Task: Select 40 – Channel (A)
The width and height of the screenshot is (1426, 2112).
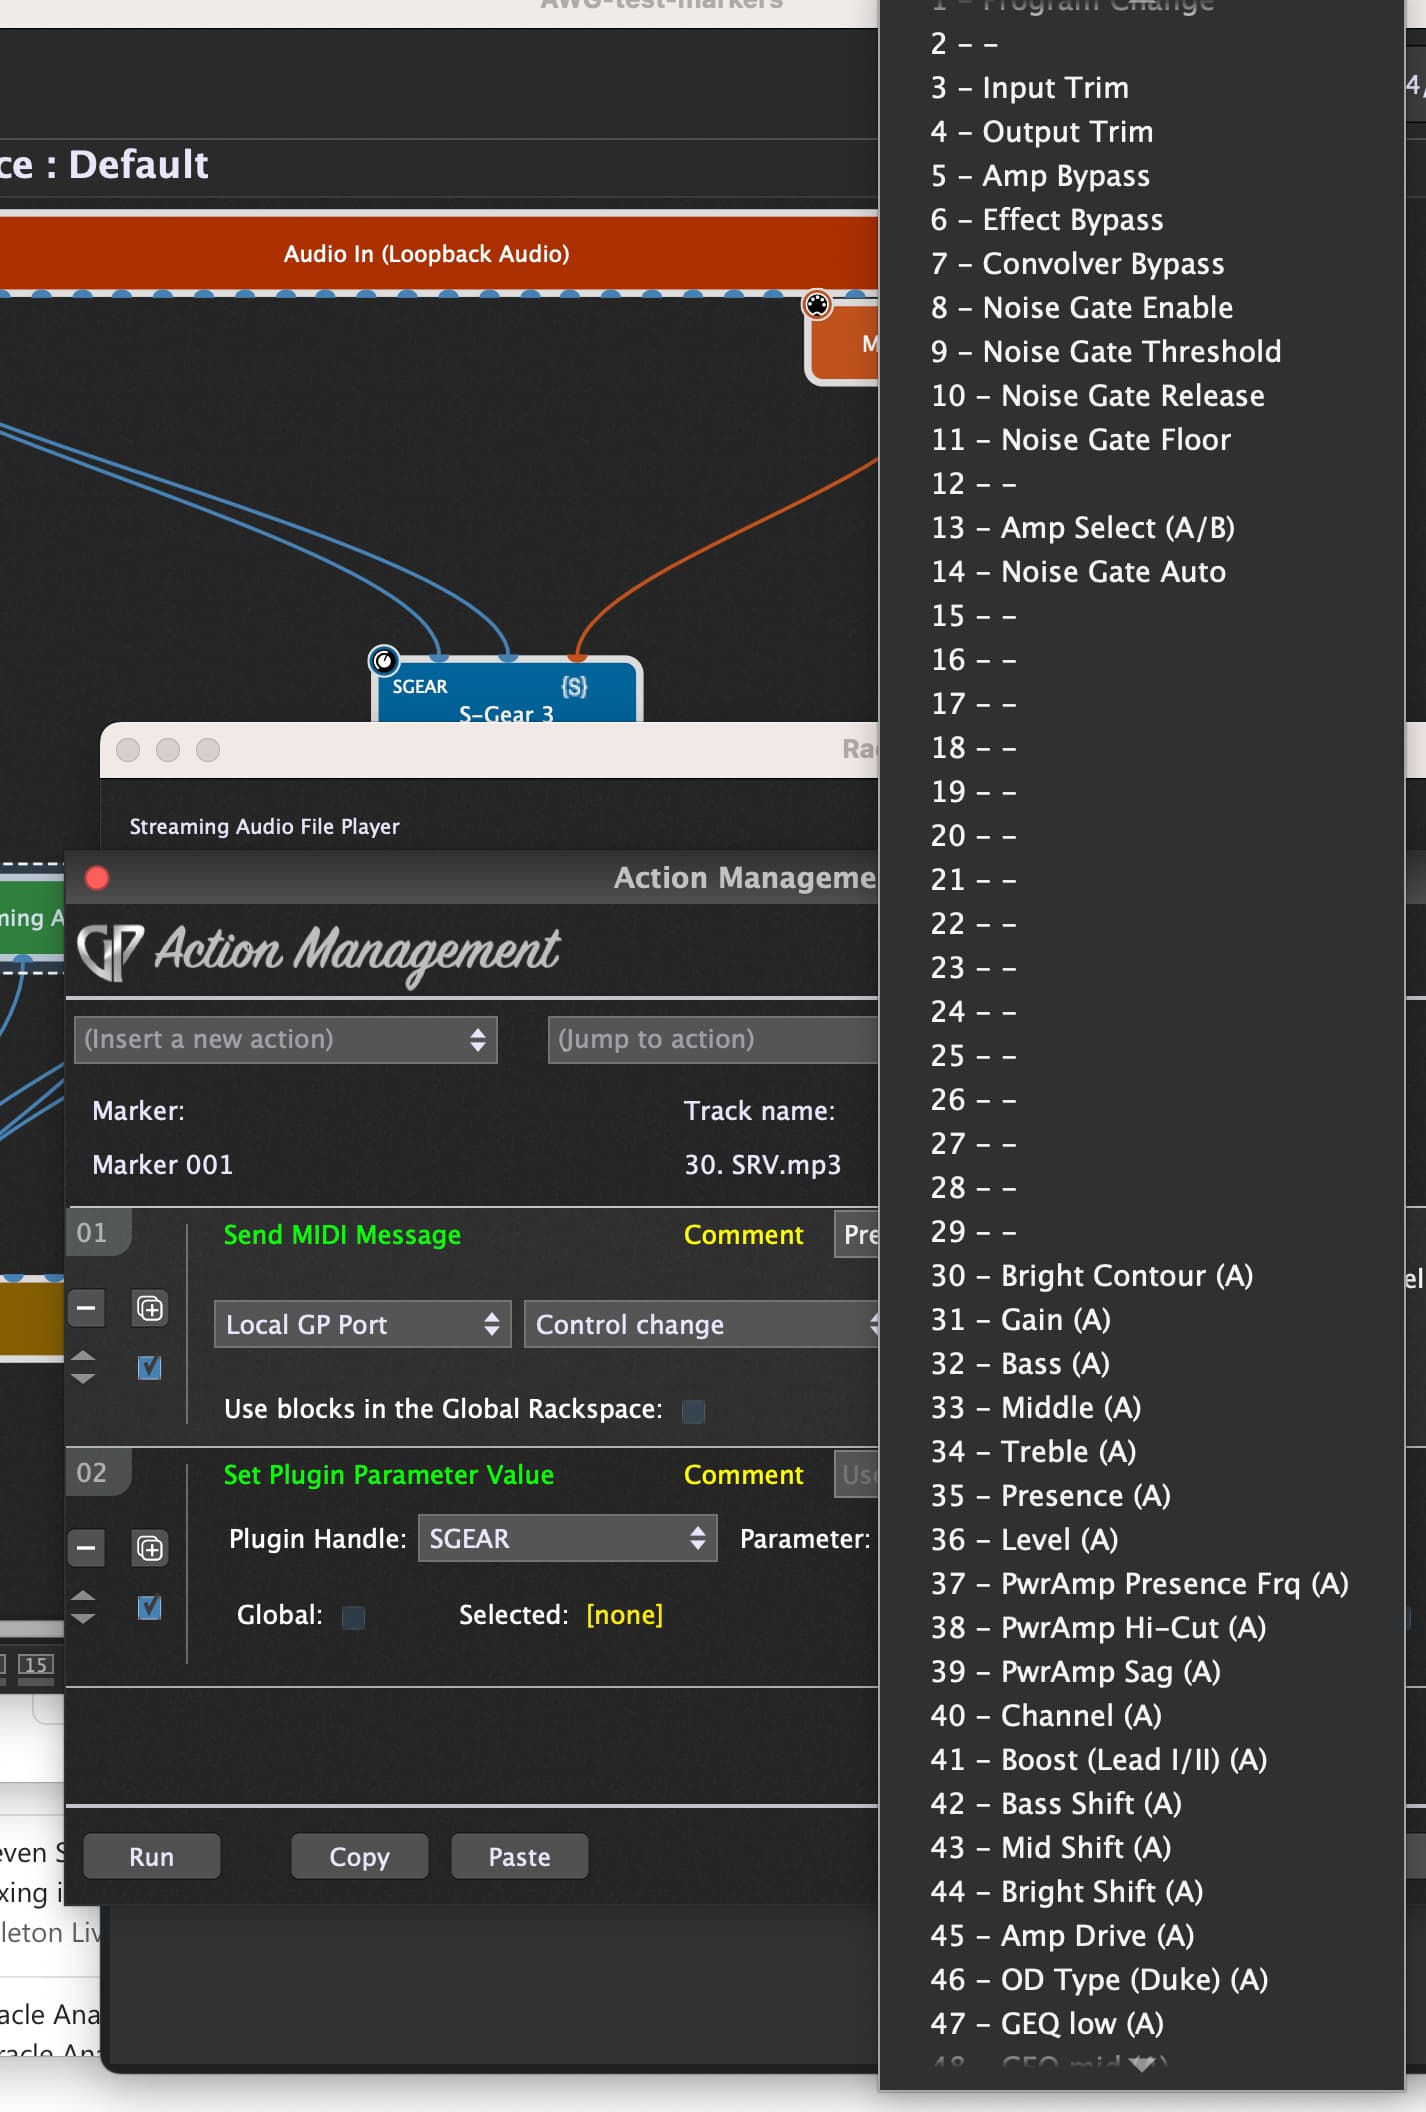Action: [1142, 1715]
